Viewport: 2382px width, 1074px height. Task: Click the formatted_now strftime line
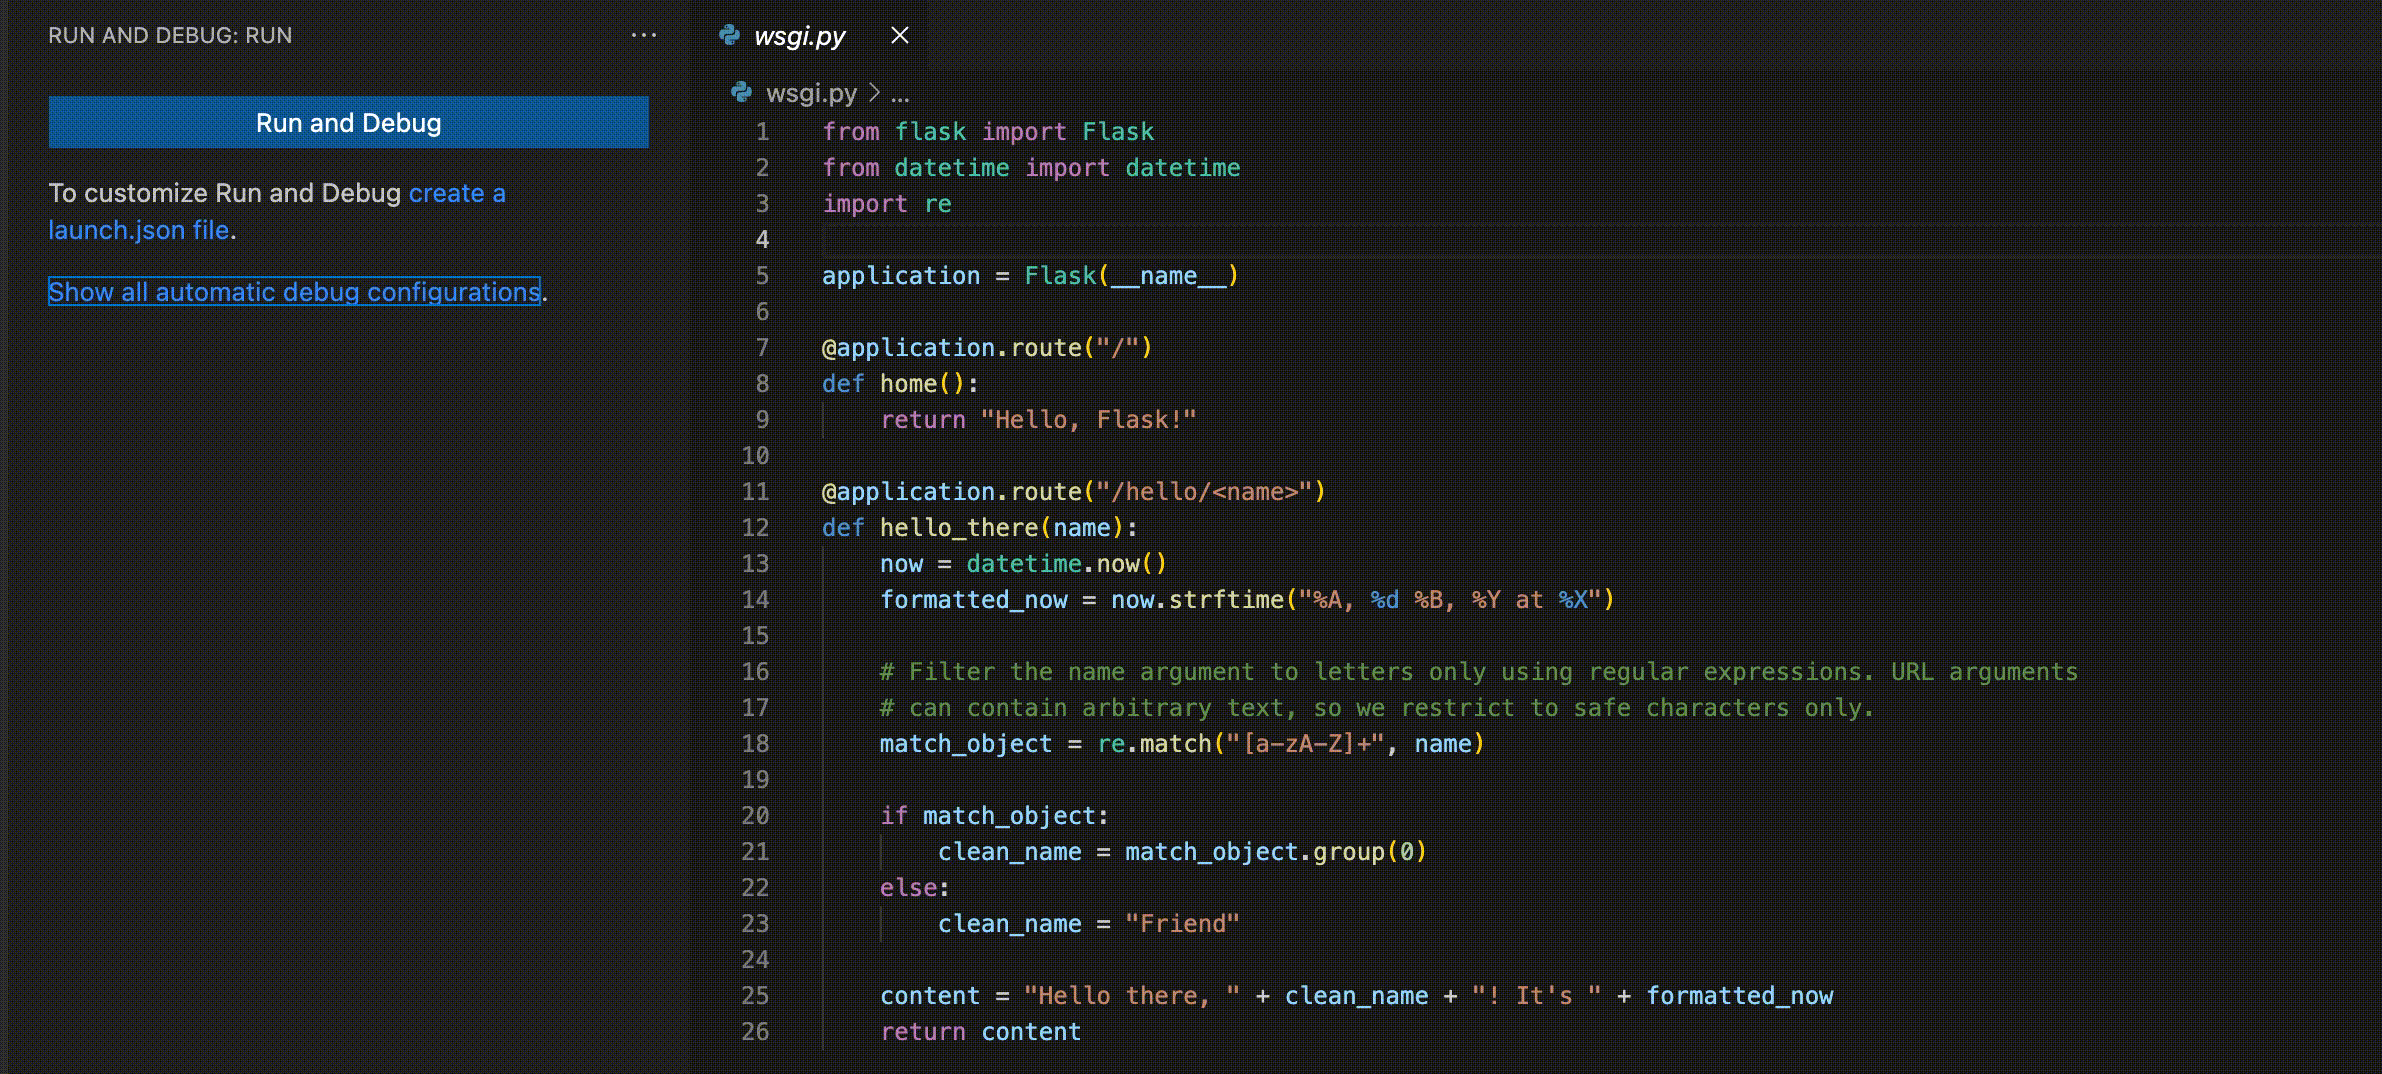pos(1247,599)
